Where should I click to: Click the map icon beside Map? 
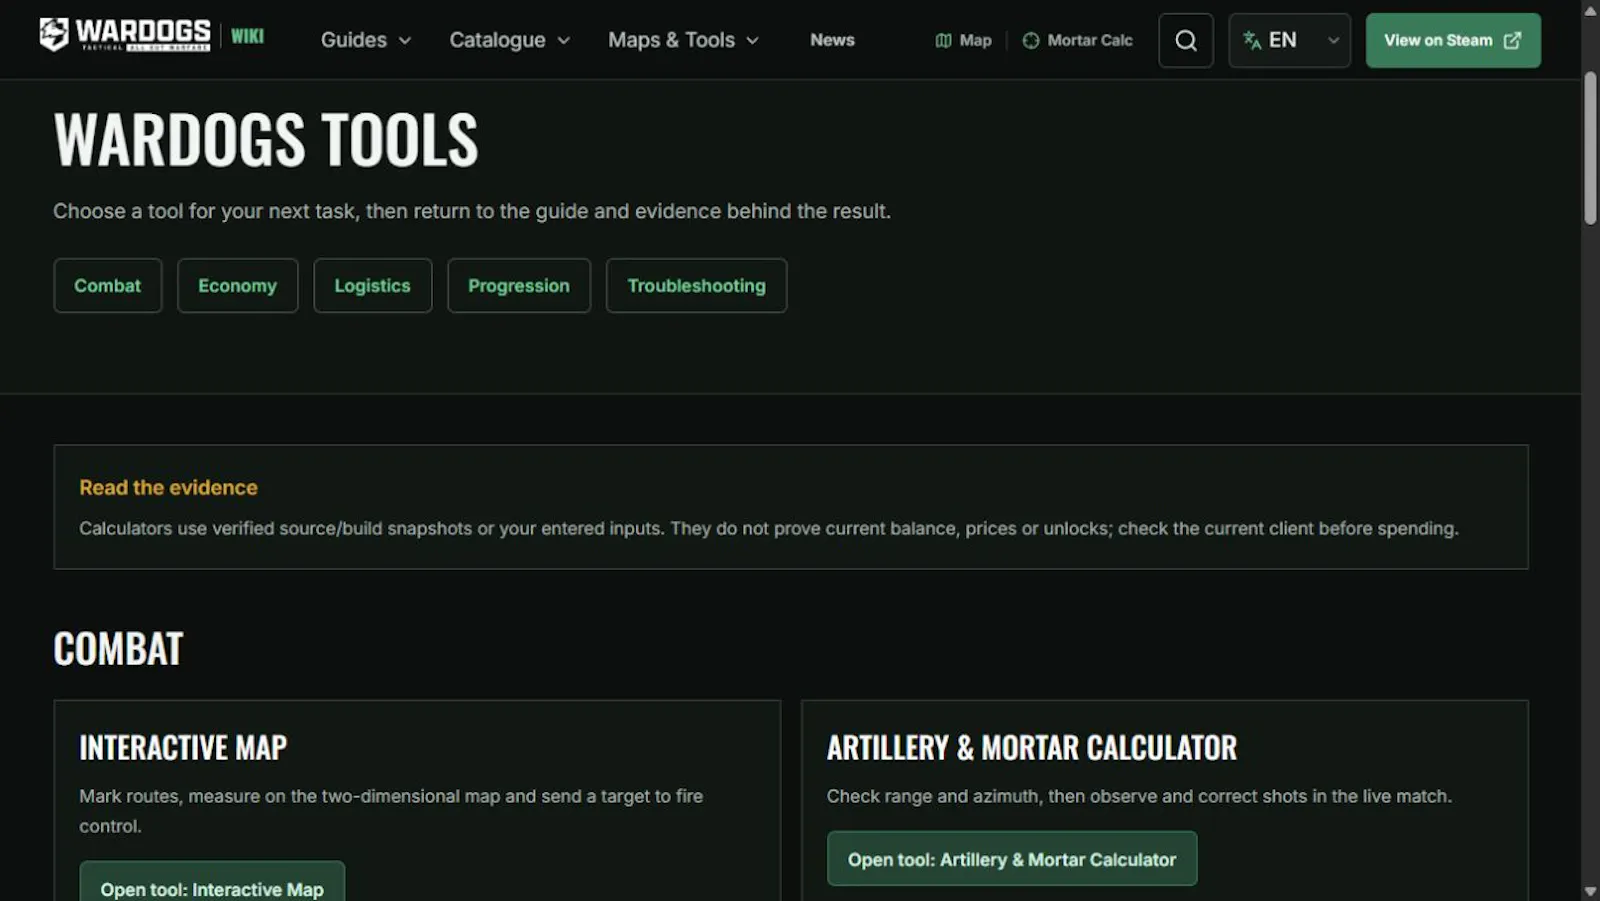943,40
